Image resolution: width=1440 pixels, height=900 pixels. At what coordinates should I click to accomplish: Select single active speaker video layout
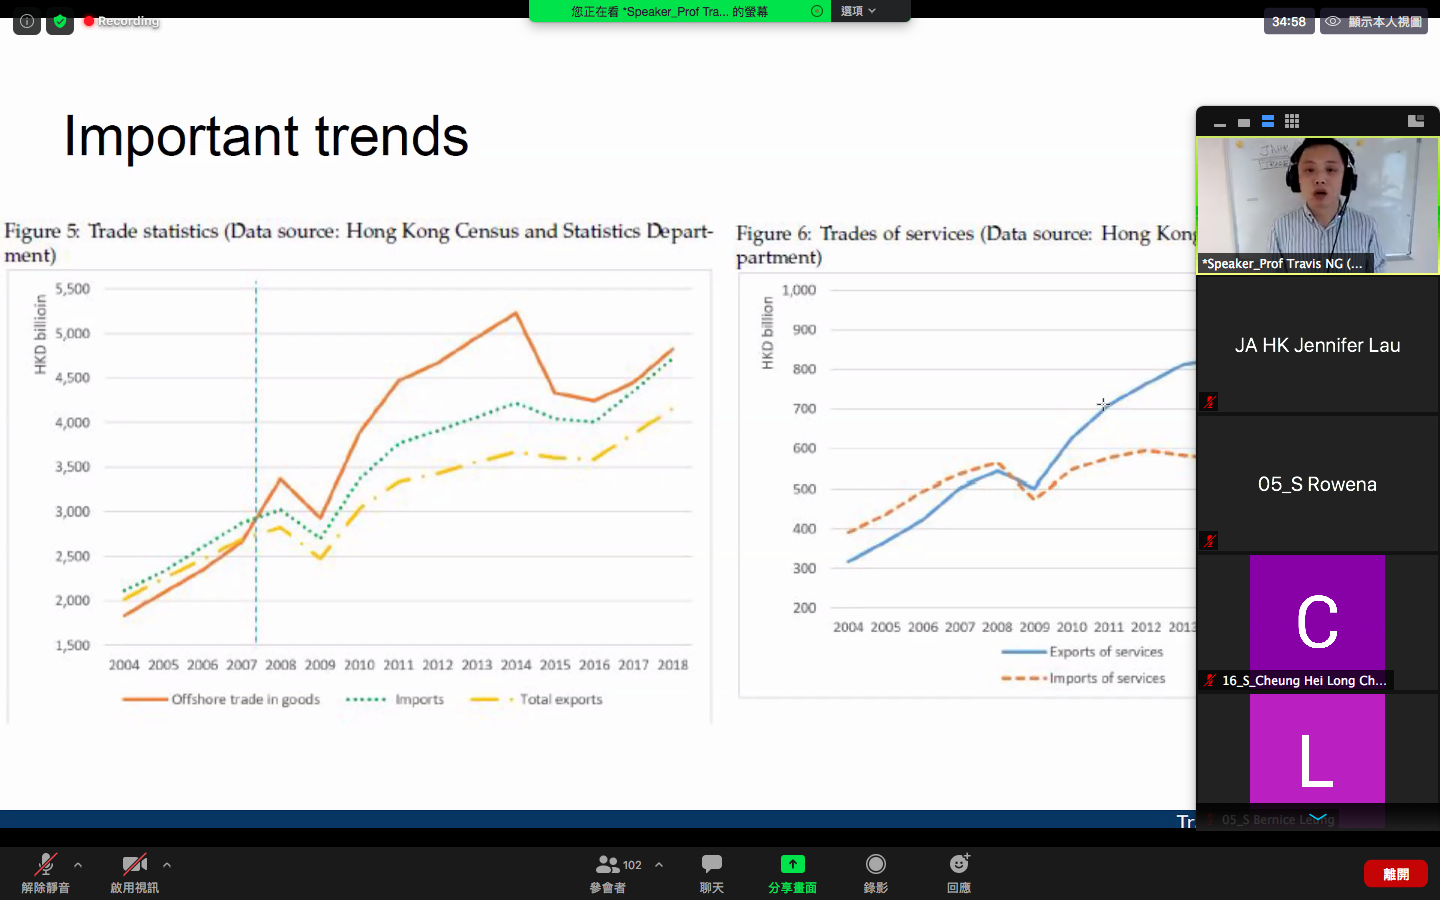[x=1244, y=122]
